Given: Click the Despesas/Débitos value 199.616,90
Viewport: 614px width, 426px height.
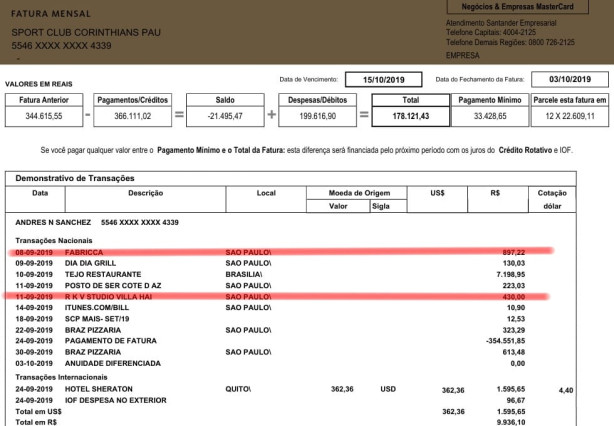Looking at the screenshot, I should pos(318,116).
